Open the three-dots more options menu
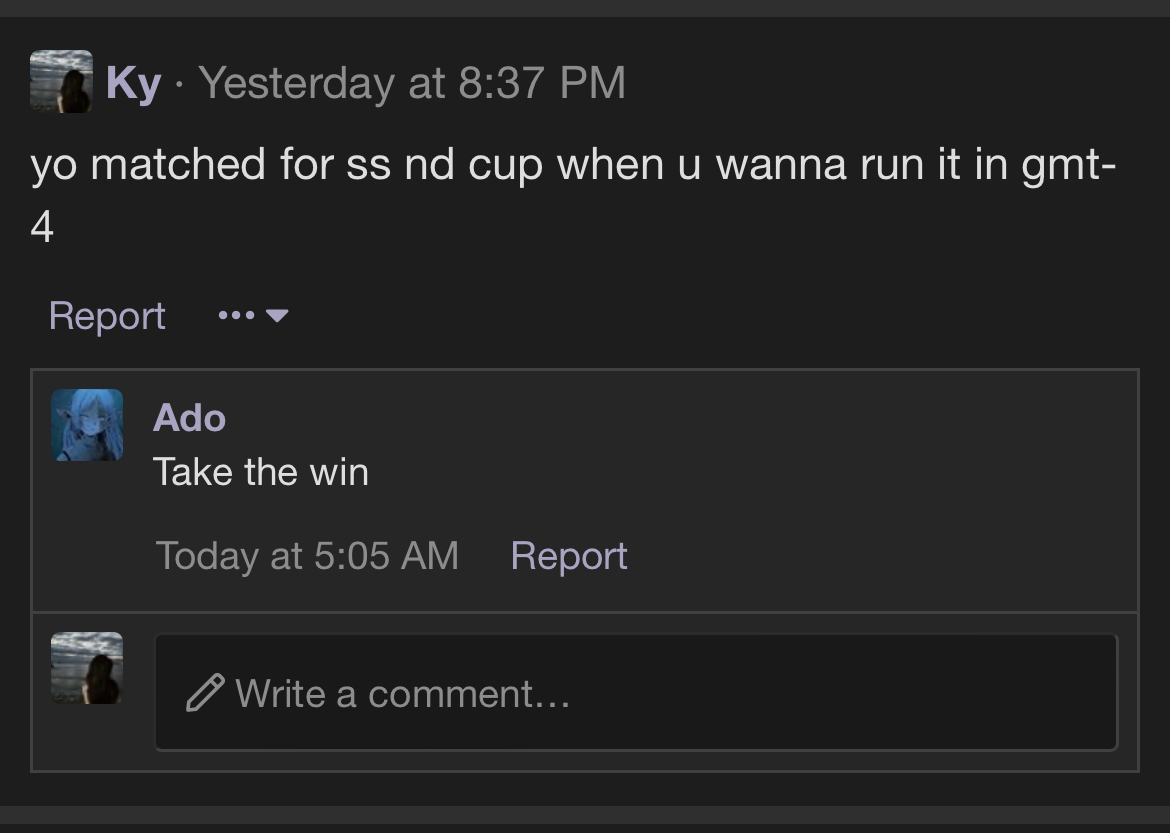The image size is (1170, 833). point(237,316)
